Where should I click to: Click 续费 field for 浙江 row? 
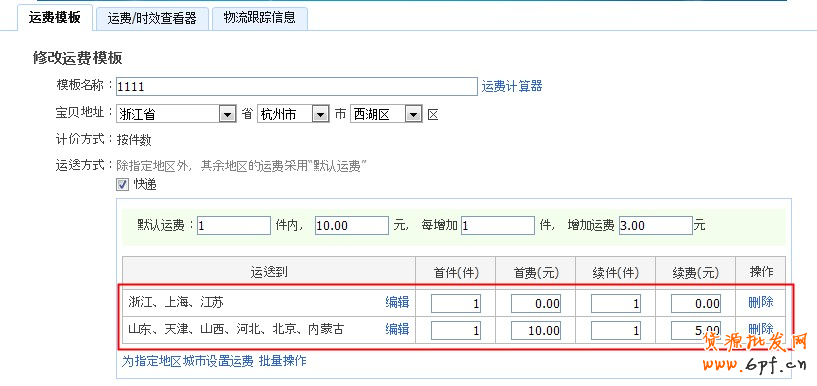pyautogui.click(x=696, y=303)
